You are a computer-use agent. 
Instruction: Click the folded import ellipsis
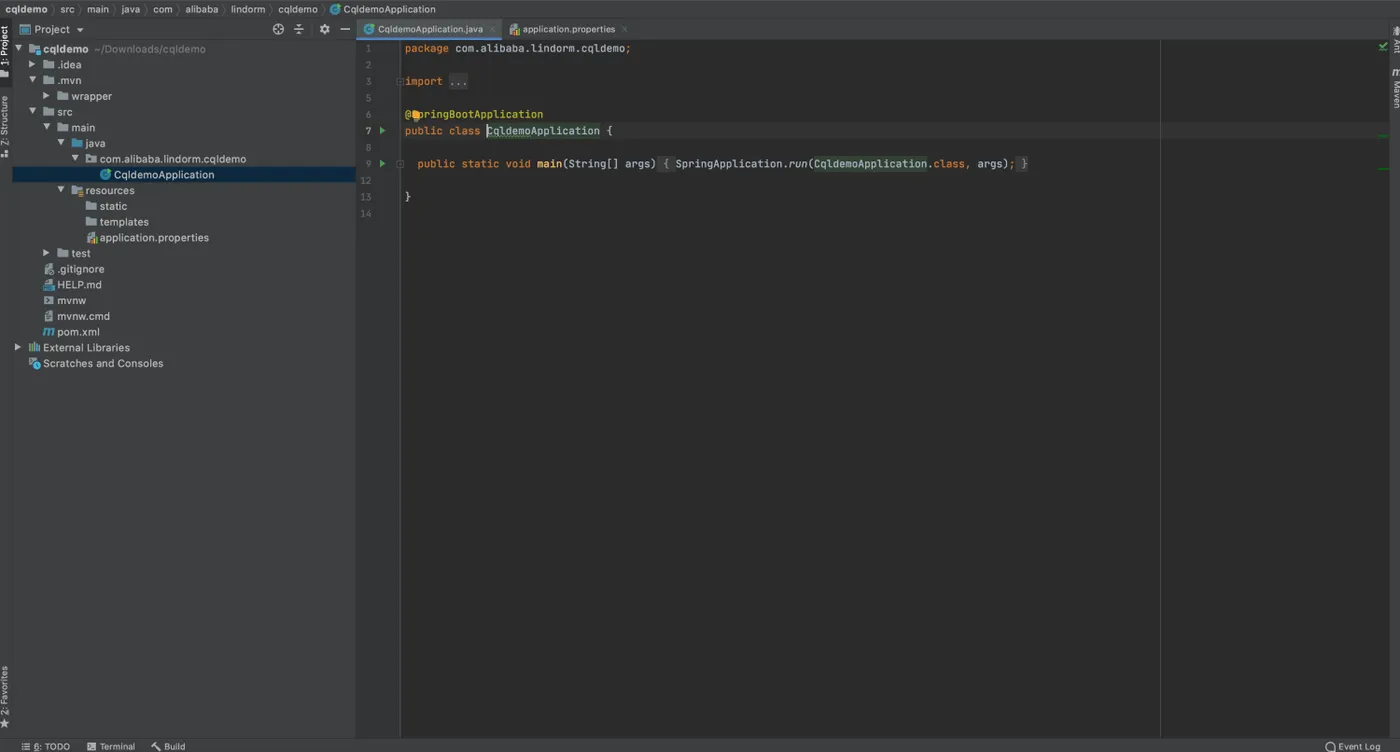(x=458, y=82)
